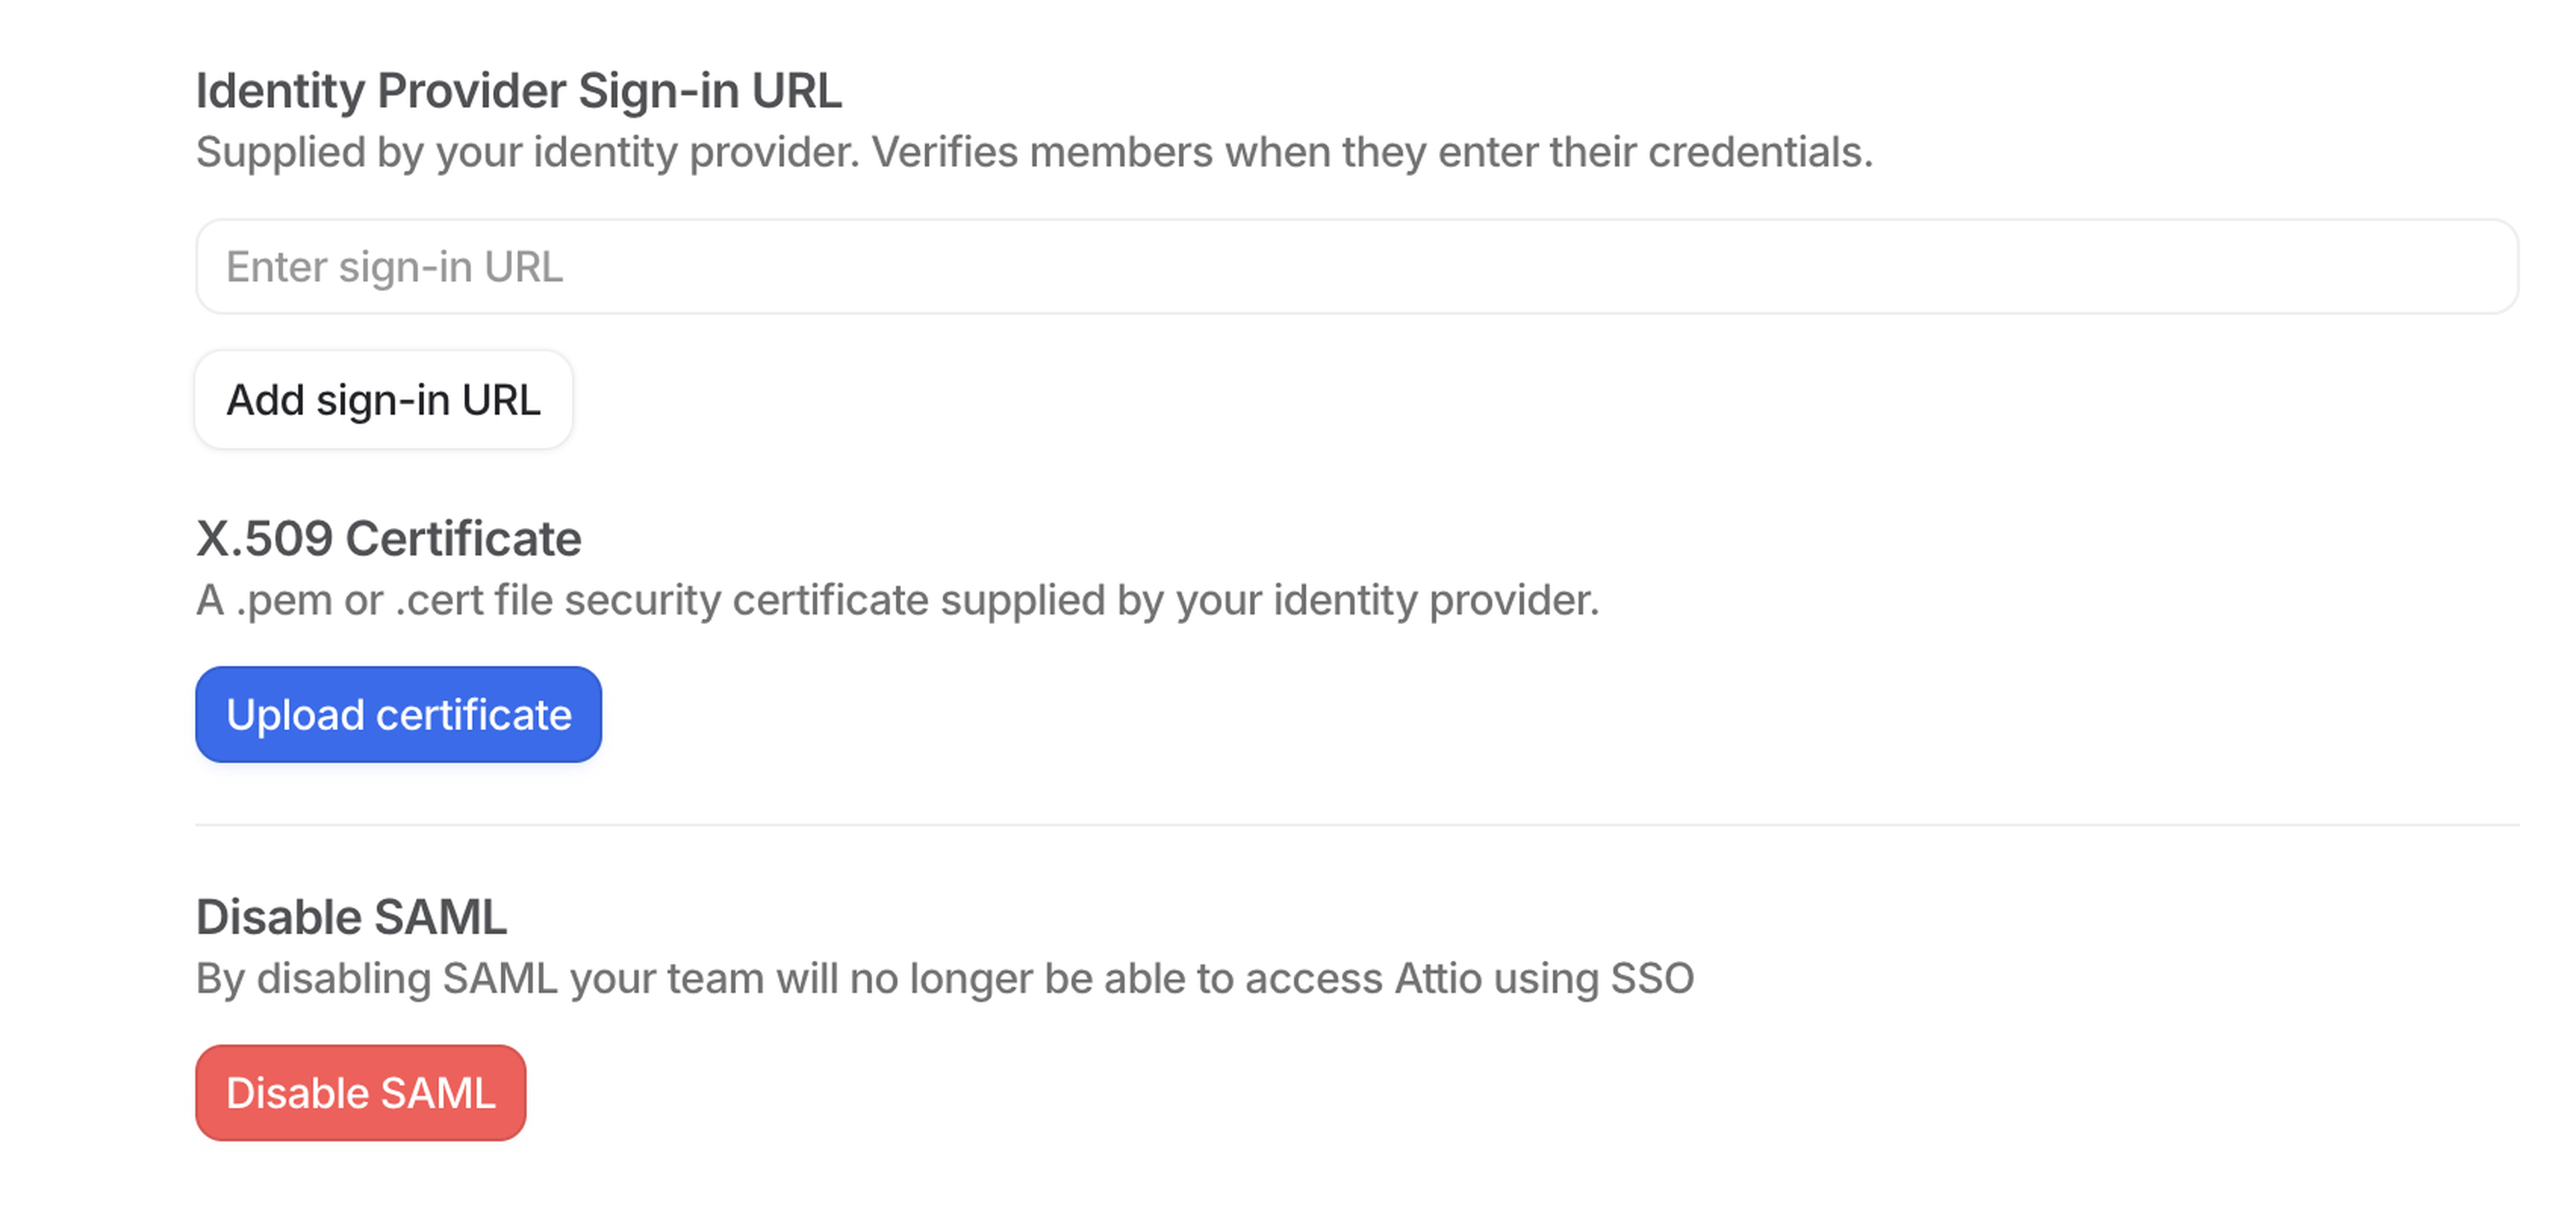
Task: Click the horizontal divider above Disable SAML
Action: 1356,825
